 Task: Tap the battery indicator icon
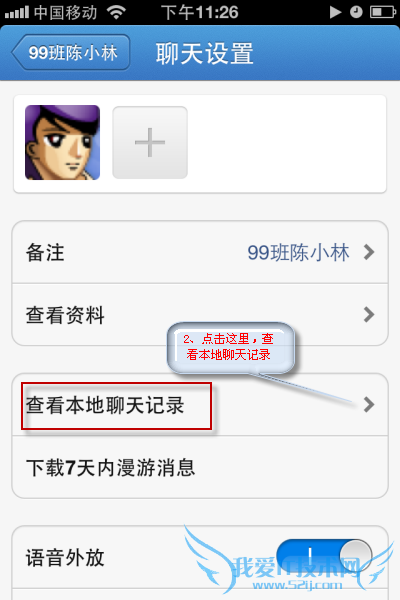click(x=382, y=12)
